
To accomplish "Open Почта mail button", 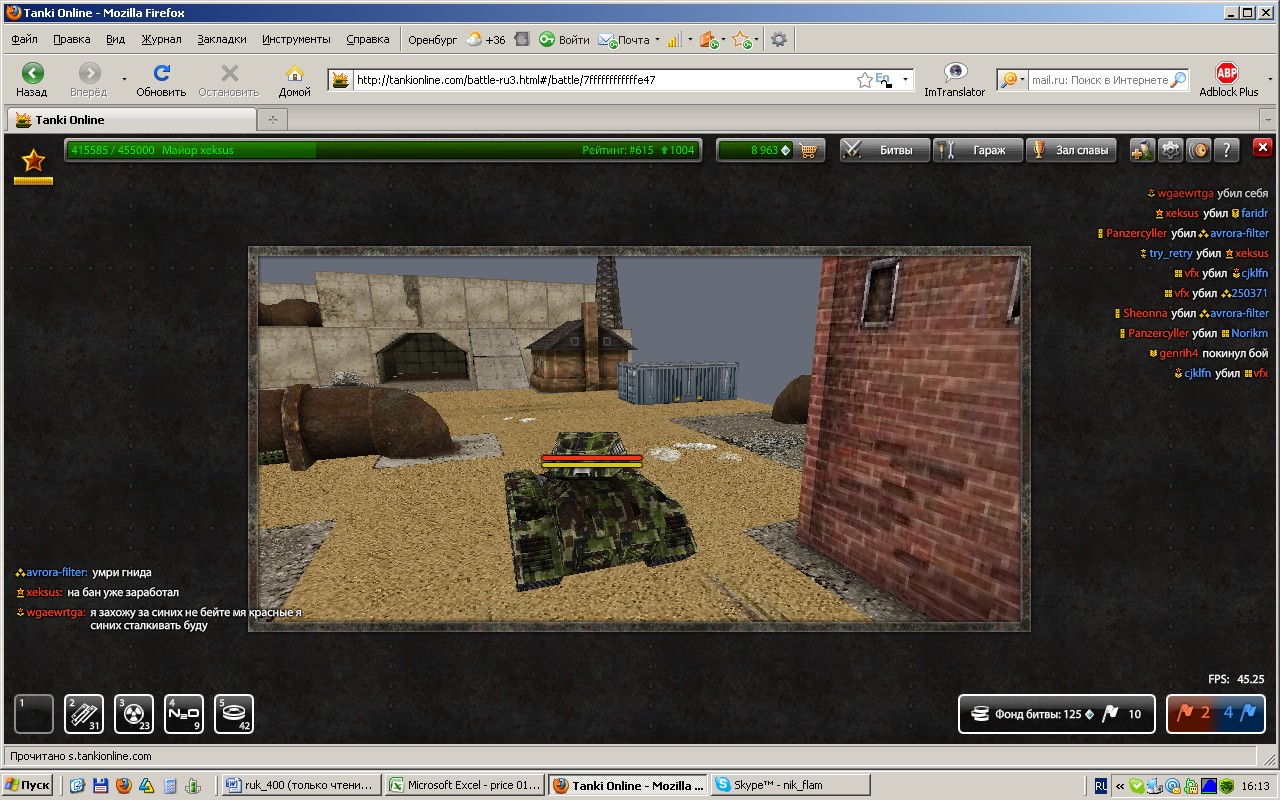I will (x=624, y=40).
